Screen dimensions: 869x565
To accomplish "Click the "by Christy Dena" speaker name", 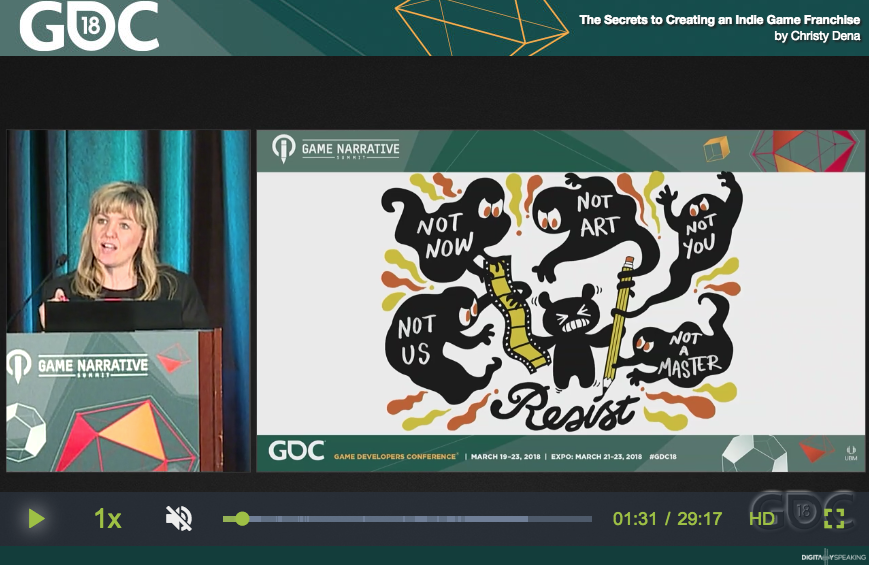I will pos(817,36).
